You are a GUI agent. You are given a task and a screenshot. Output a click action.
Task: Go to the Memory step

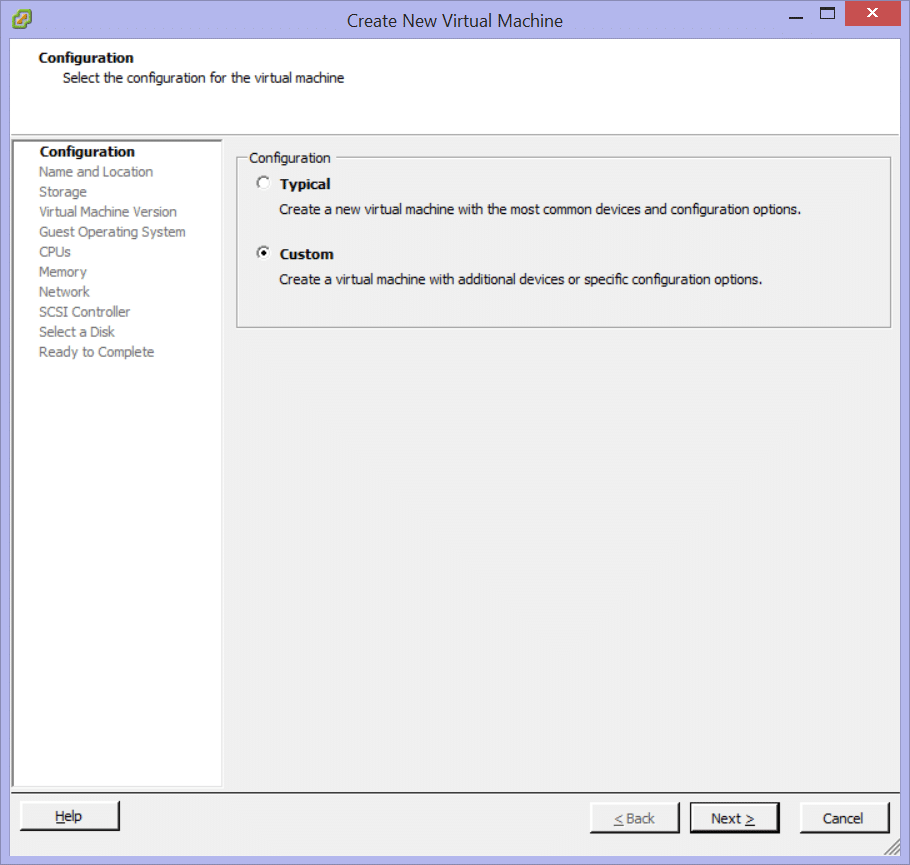point(63,272)
